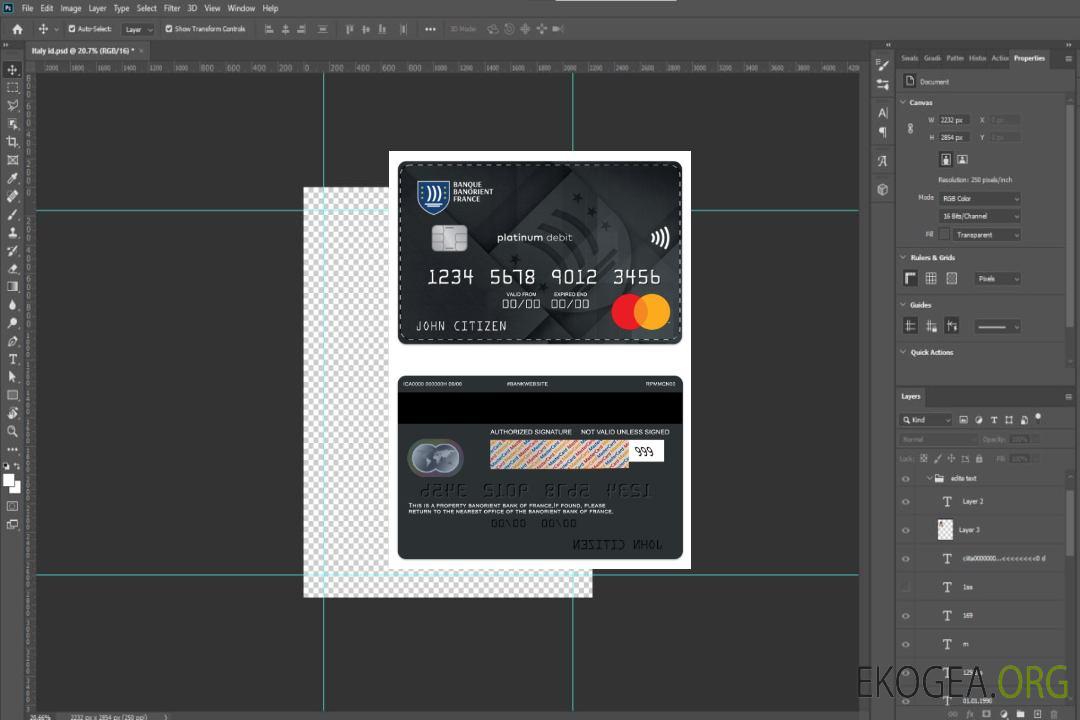Expand the Quick Actions section
1080x720 pixels.
(x=904, y=352)
